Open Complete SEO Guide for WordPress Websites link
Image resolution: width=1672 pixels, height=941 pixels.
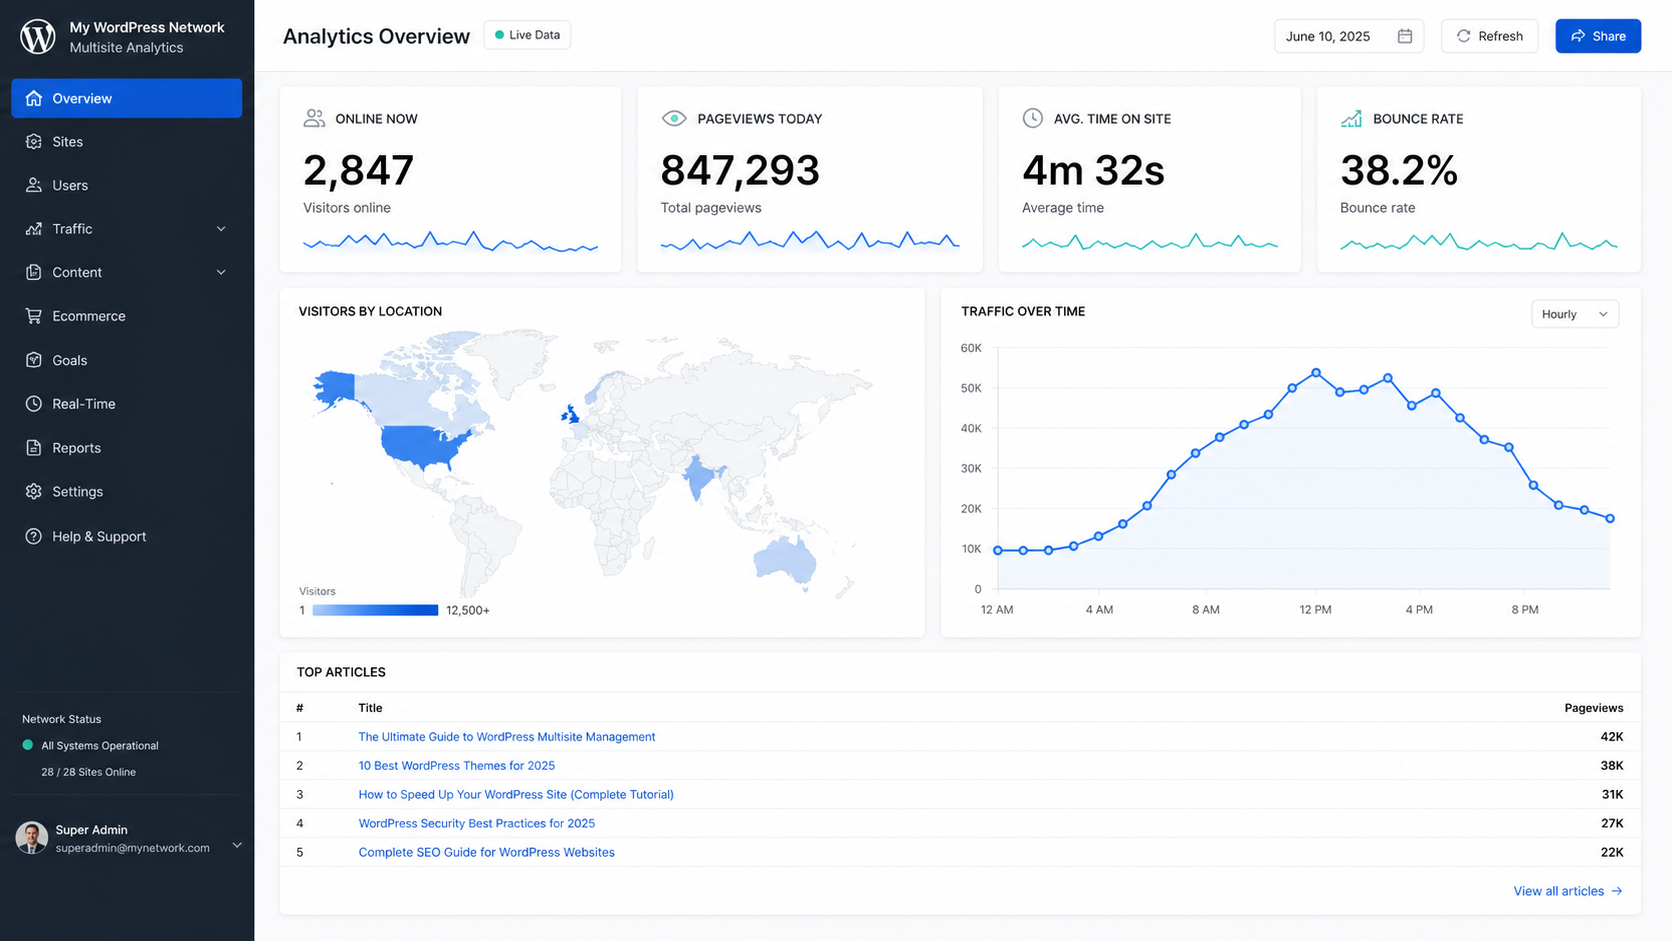(487, 853)
